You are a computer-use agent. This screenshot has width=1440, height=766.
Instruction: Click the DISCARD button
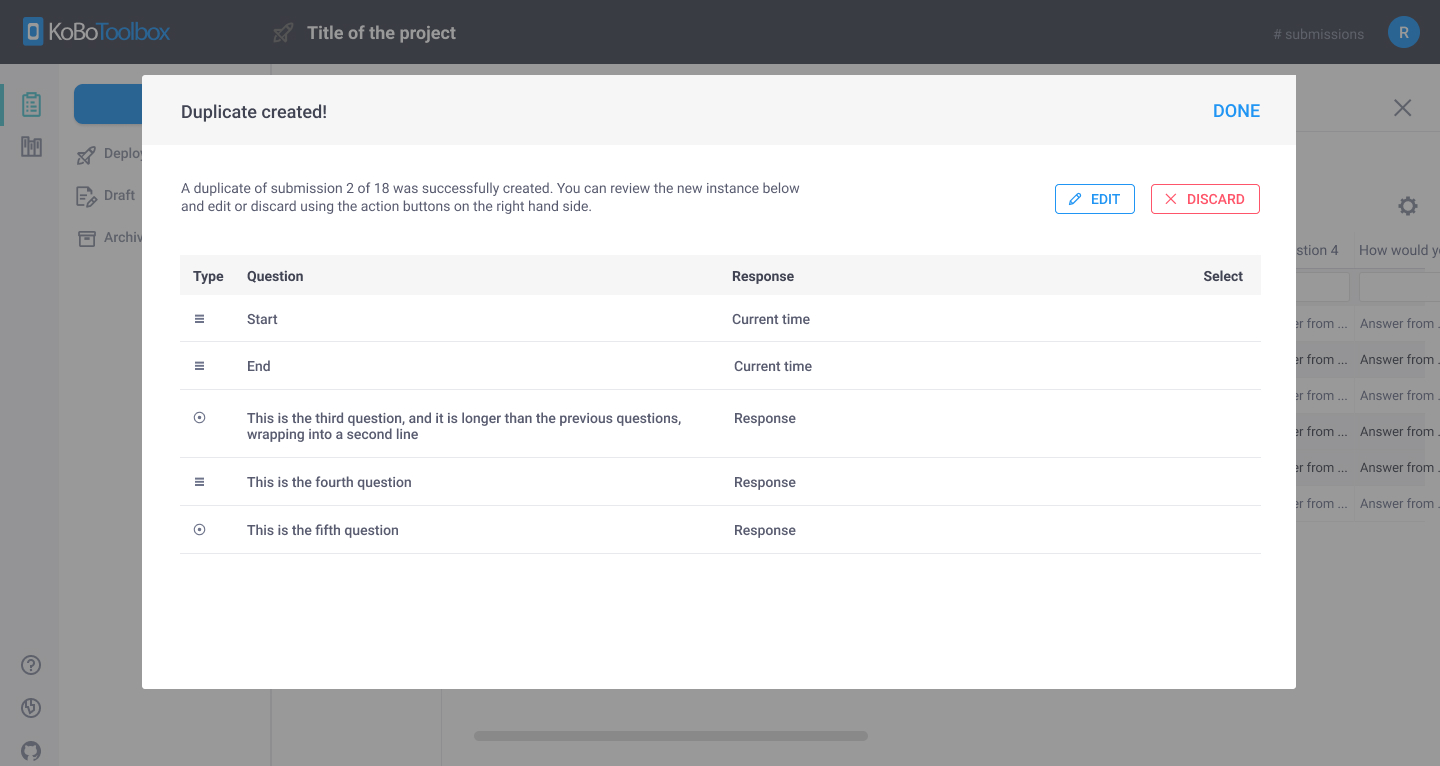(1205, 198)
